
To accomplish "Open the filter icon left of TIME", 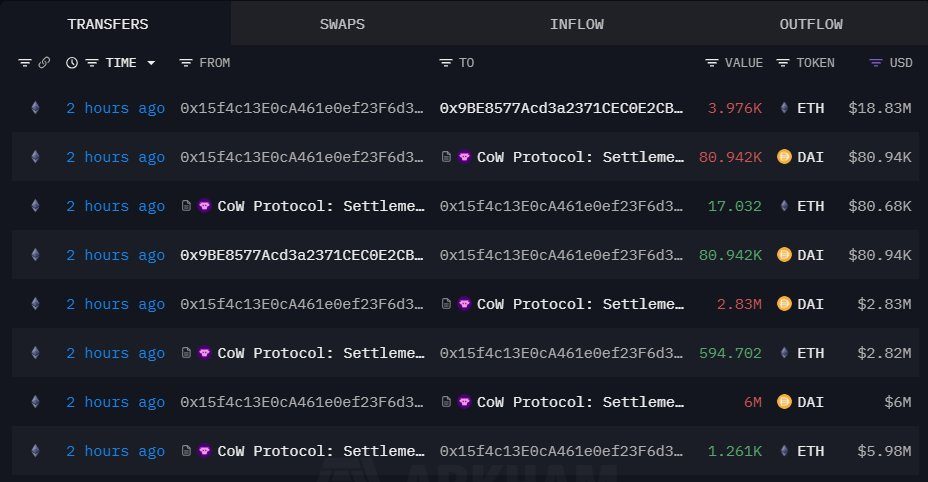I will pyautogui.click(x=92, y=63).
